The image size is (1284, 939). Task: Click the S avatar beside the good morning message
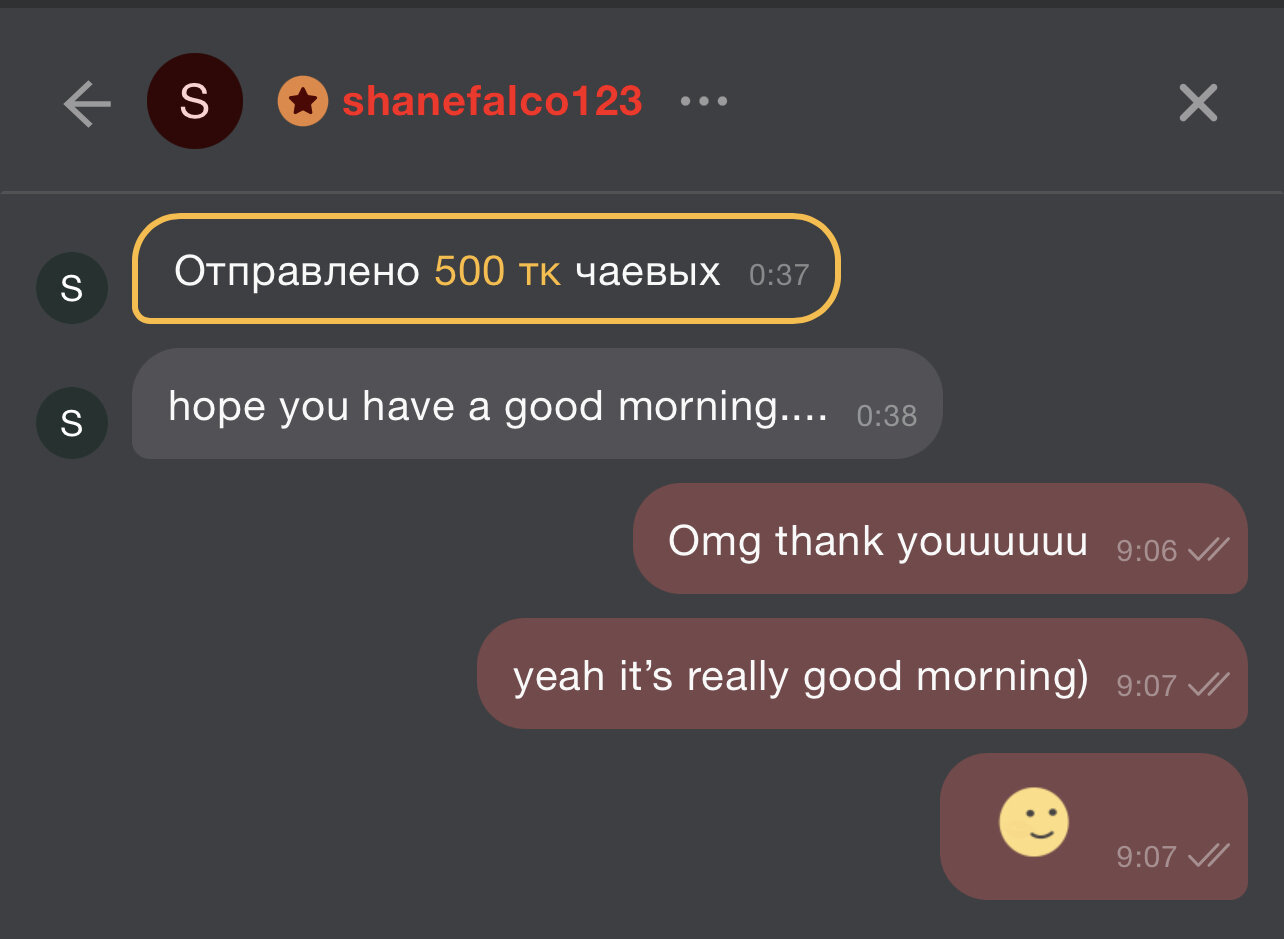[x=72, y=423]
